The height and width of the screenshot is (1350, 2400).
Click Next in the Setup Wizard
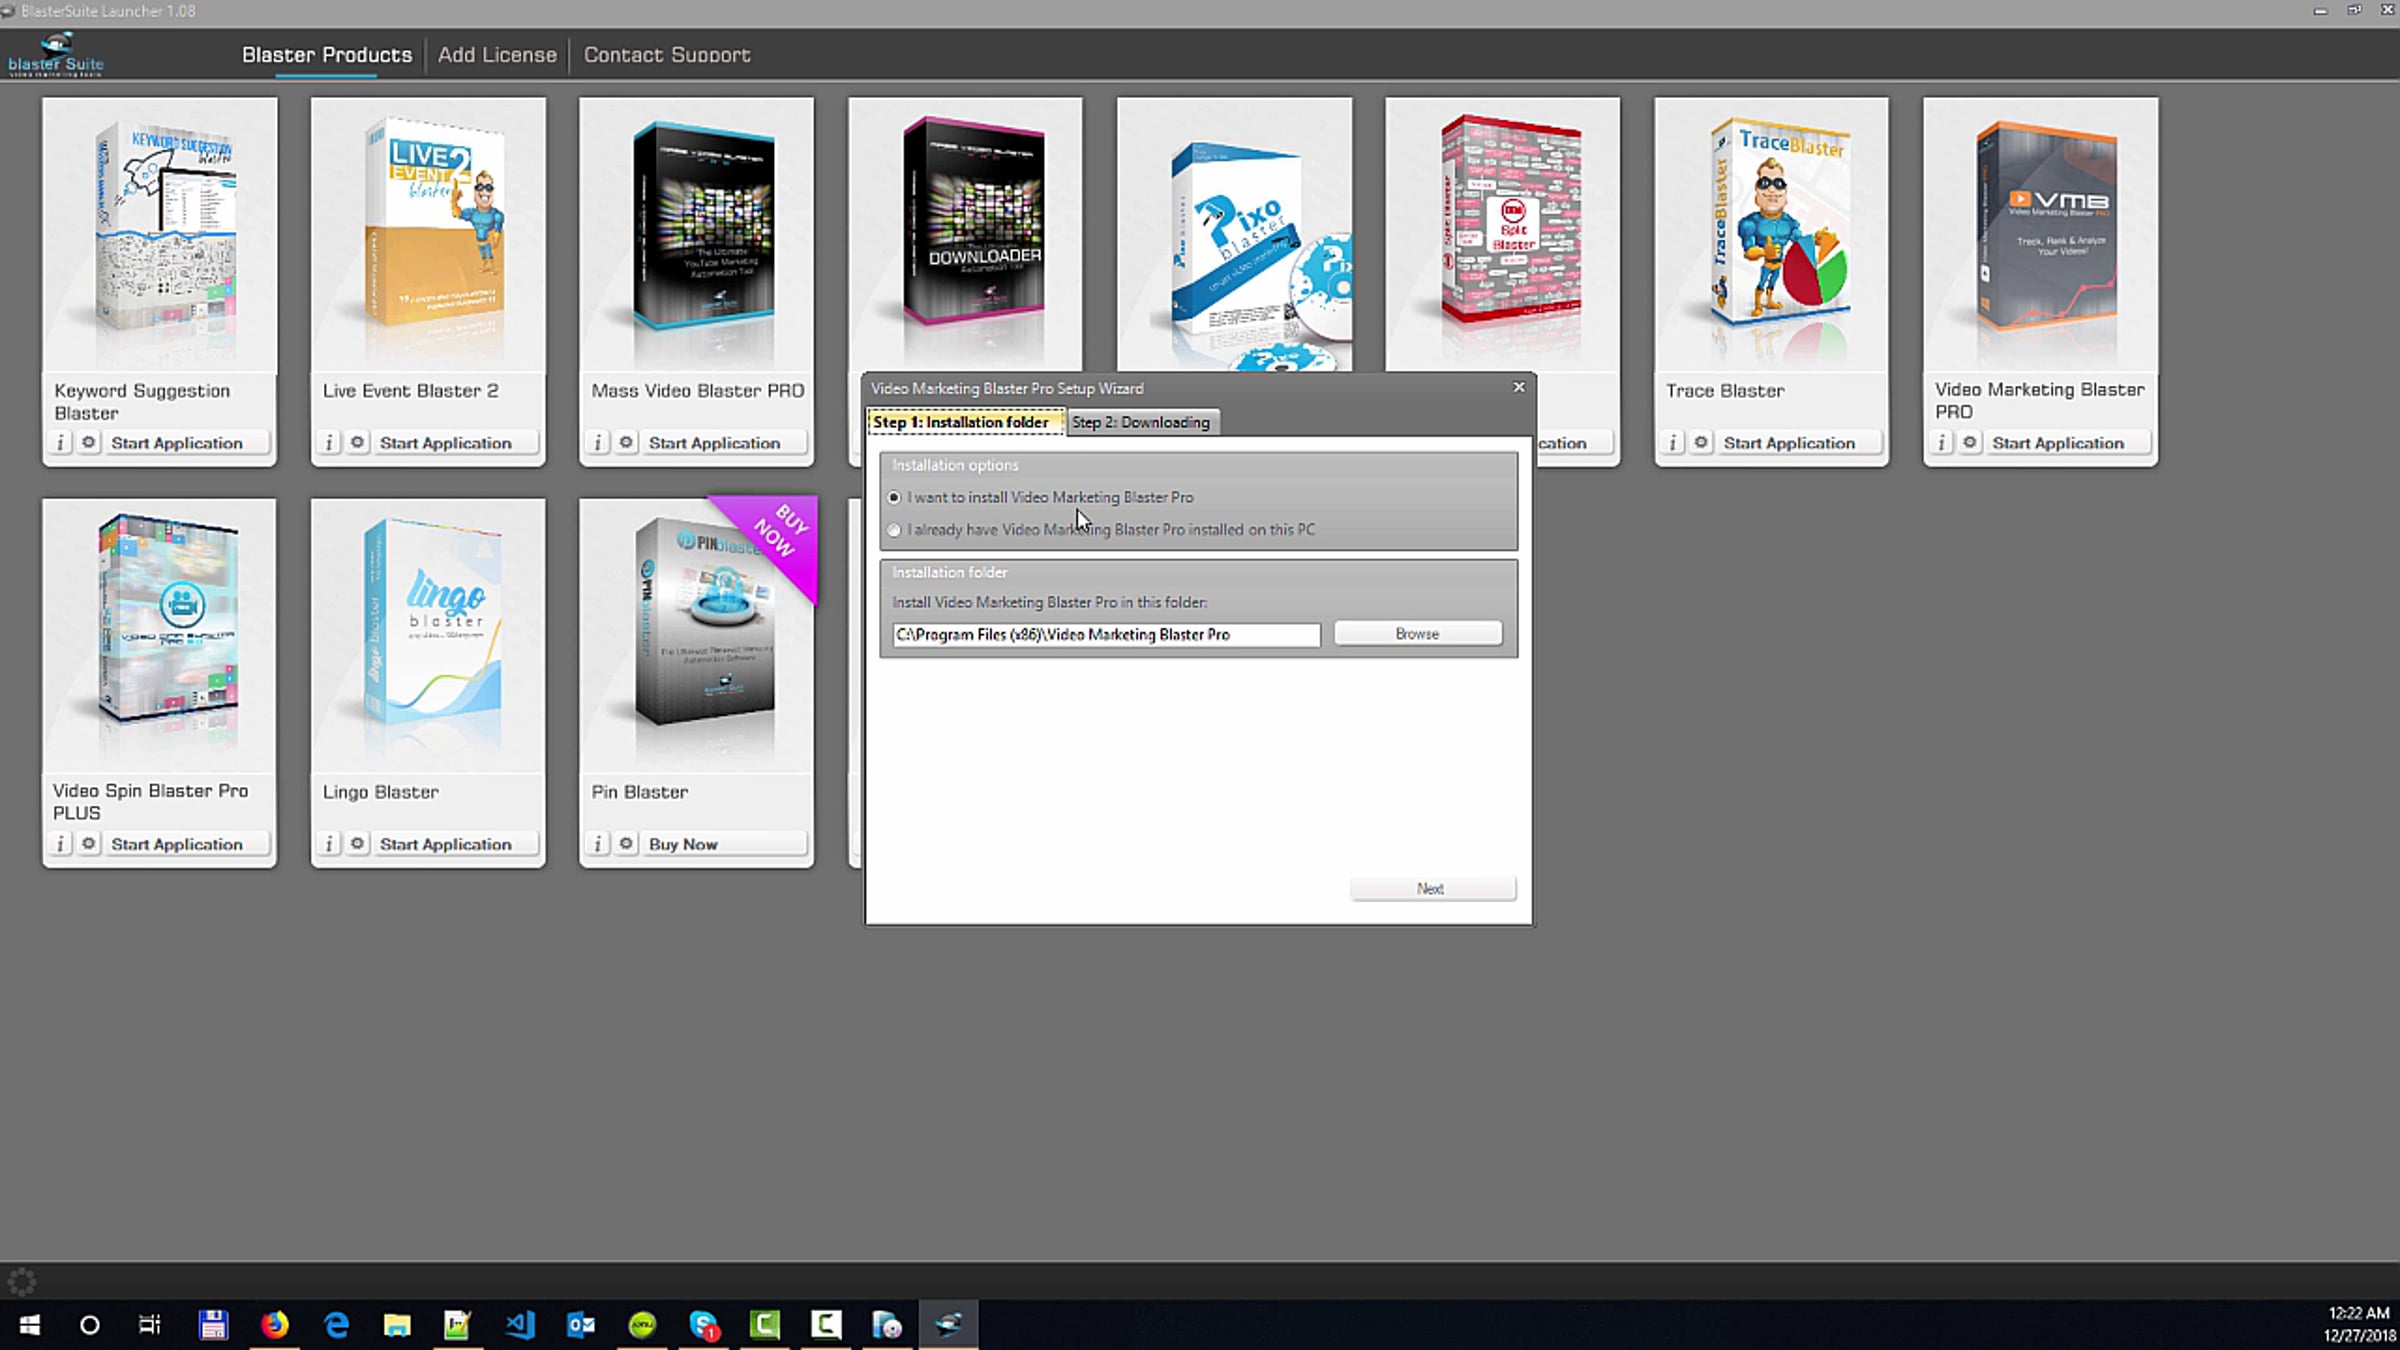[1433, 889]
